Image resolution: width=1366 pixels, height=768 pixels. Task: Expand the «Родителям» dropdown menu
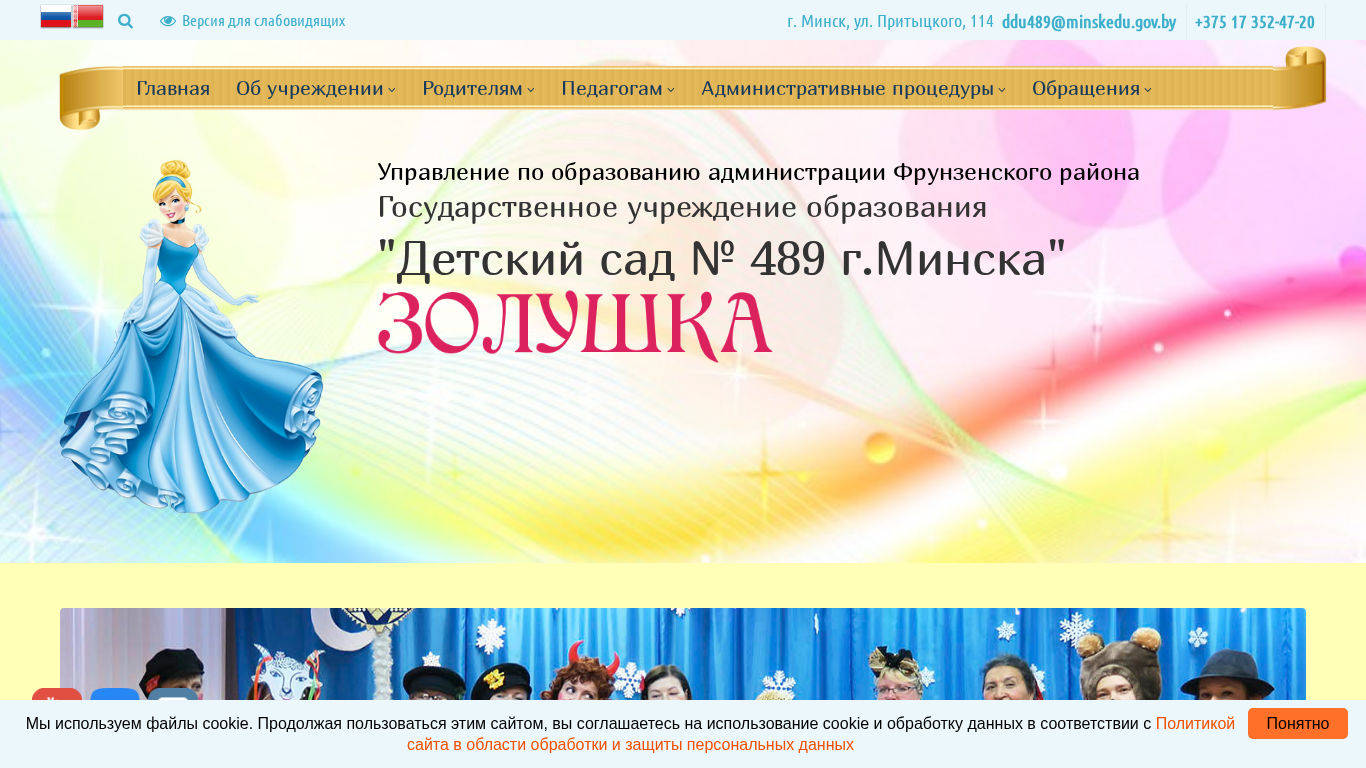click(478, 88)
